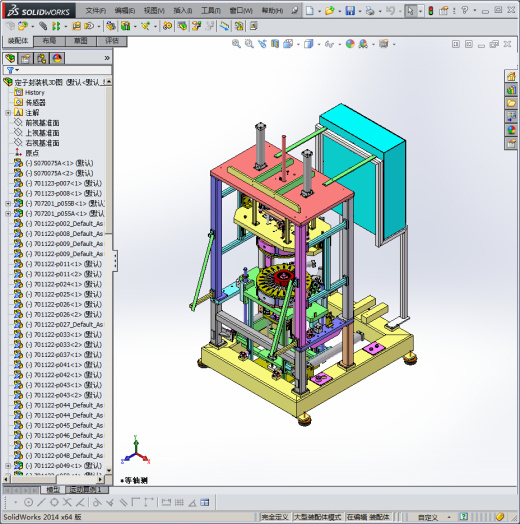Expand the 701122-p049<1> subassembly node

coord(8,466)
